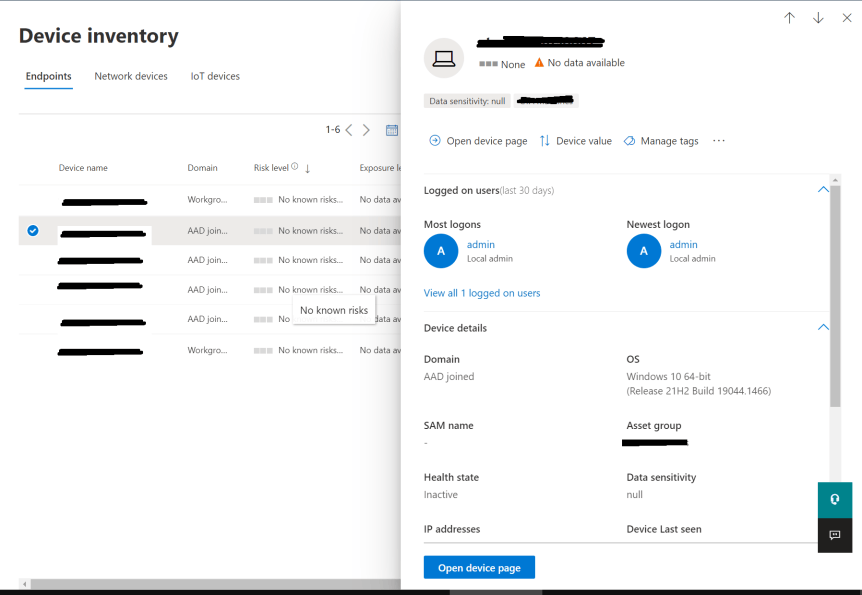
Task: Go to the next page of devices
Action: pos(366,130)
